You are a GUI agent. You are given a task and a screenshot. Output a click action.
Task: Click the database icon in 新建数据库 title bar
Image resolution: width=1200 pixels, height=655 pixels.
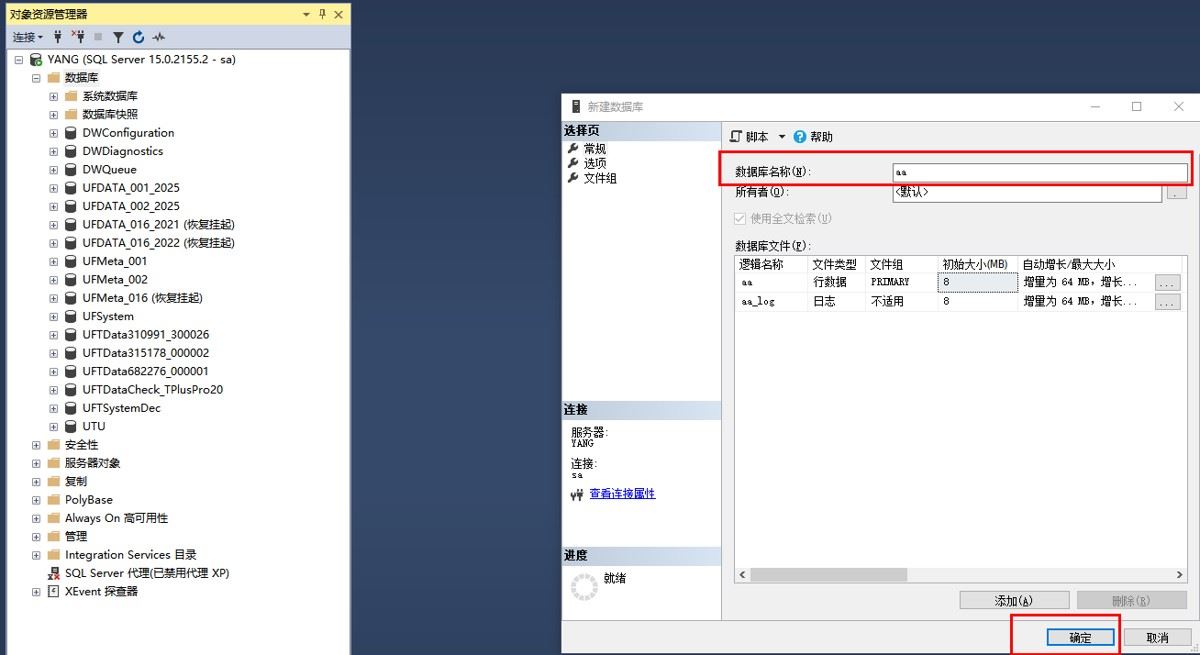(576, 107)
